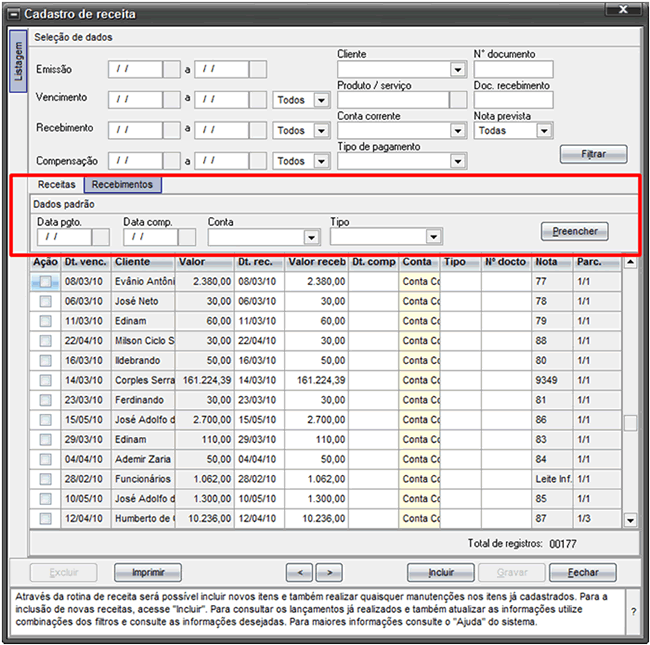Click the Leite Inf. Nota cell
Screen dimensions: 650x645
[553, 479]
